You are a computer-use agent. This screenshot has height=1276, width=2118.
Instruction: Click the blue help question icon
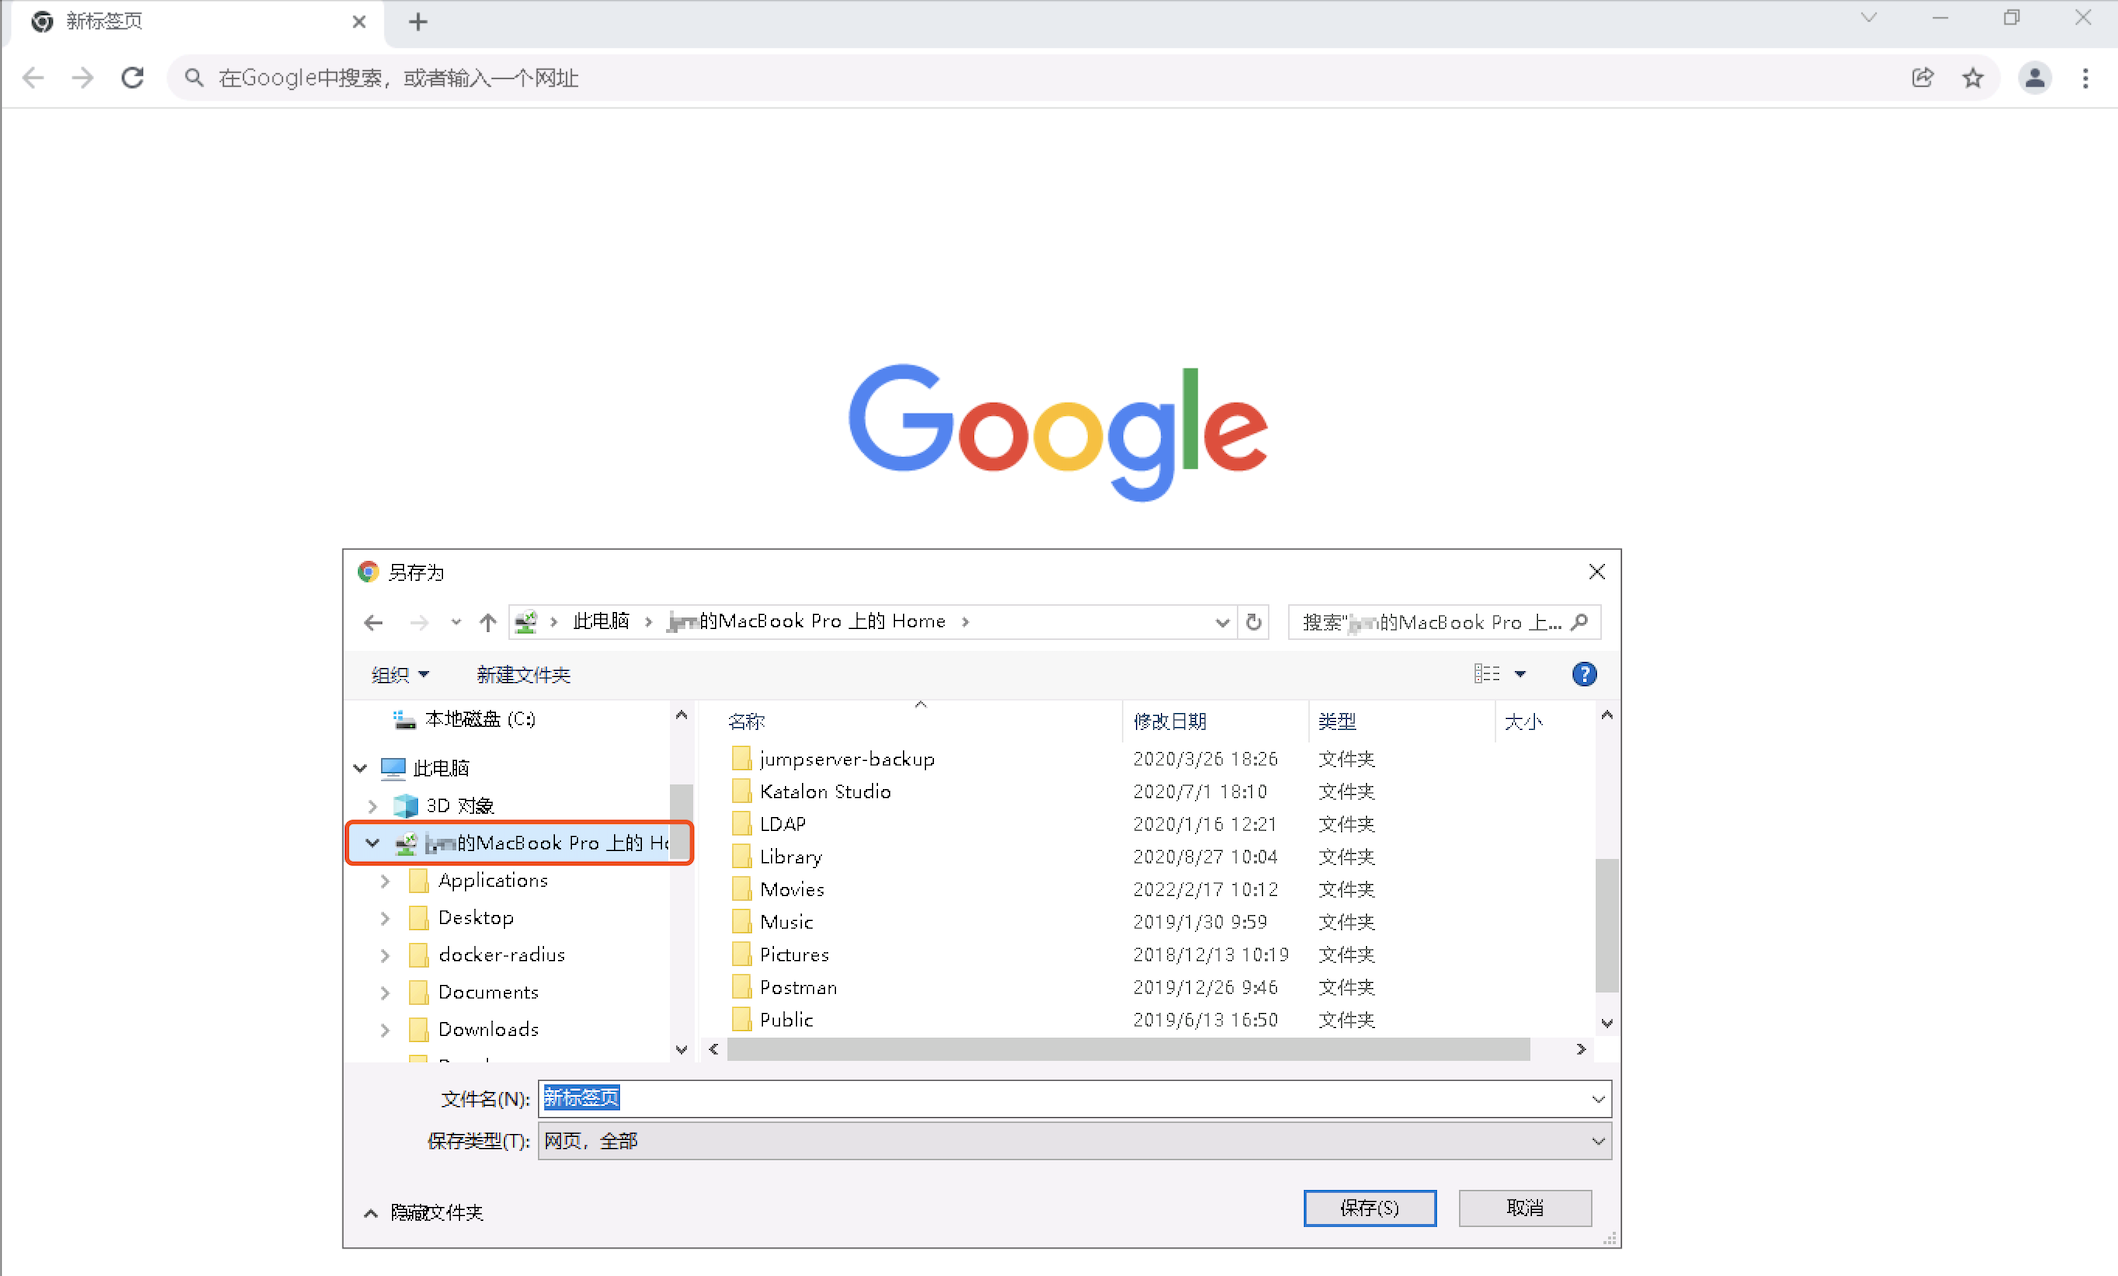click(1584, 674)
